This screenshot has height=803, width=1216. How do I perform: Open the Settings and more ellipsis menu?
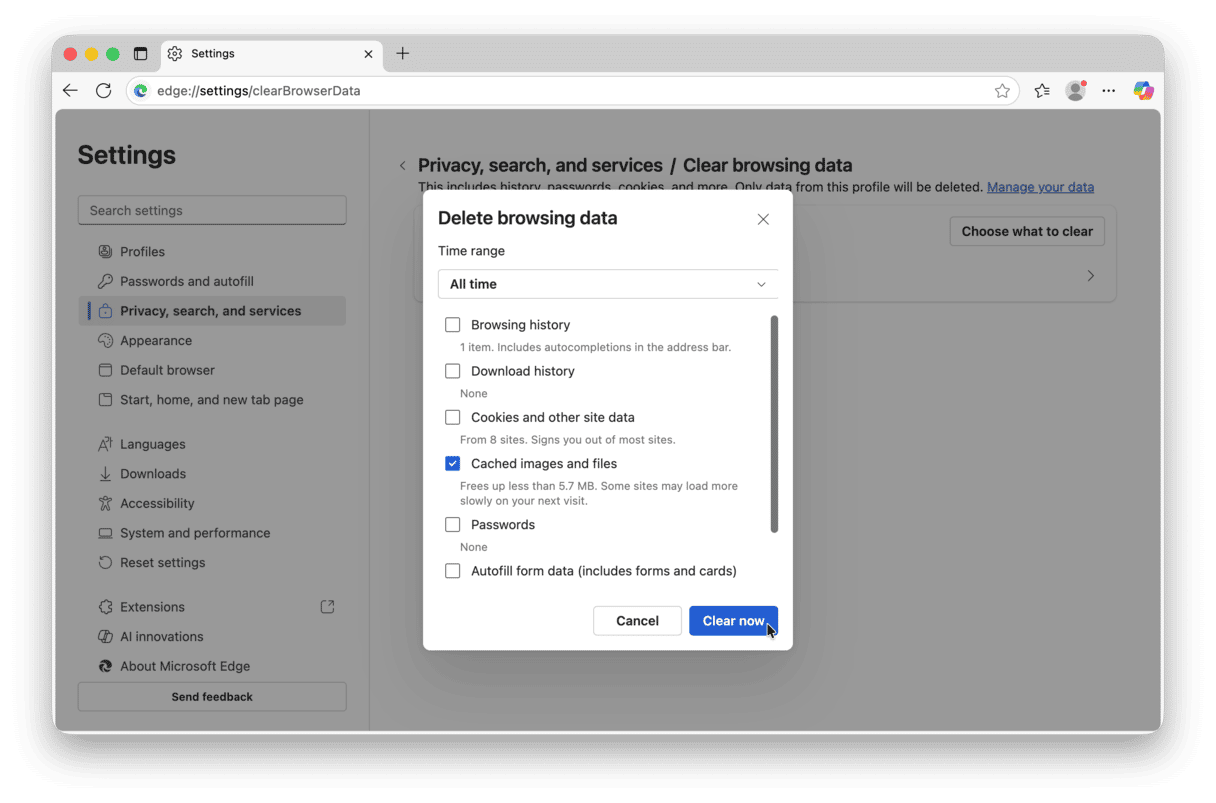1109,90
